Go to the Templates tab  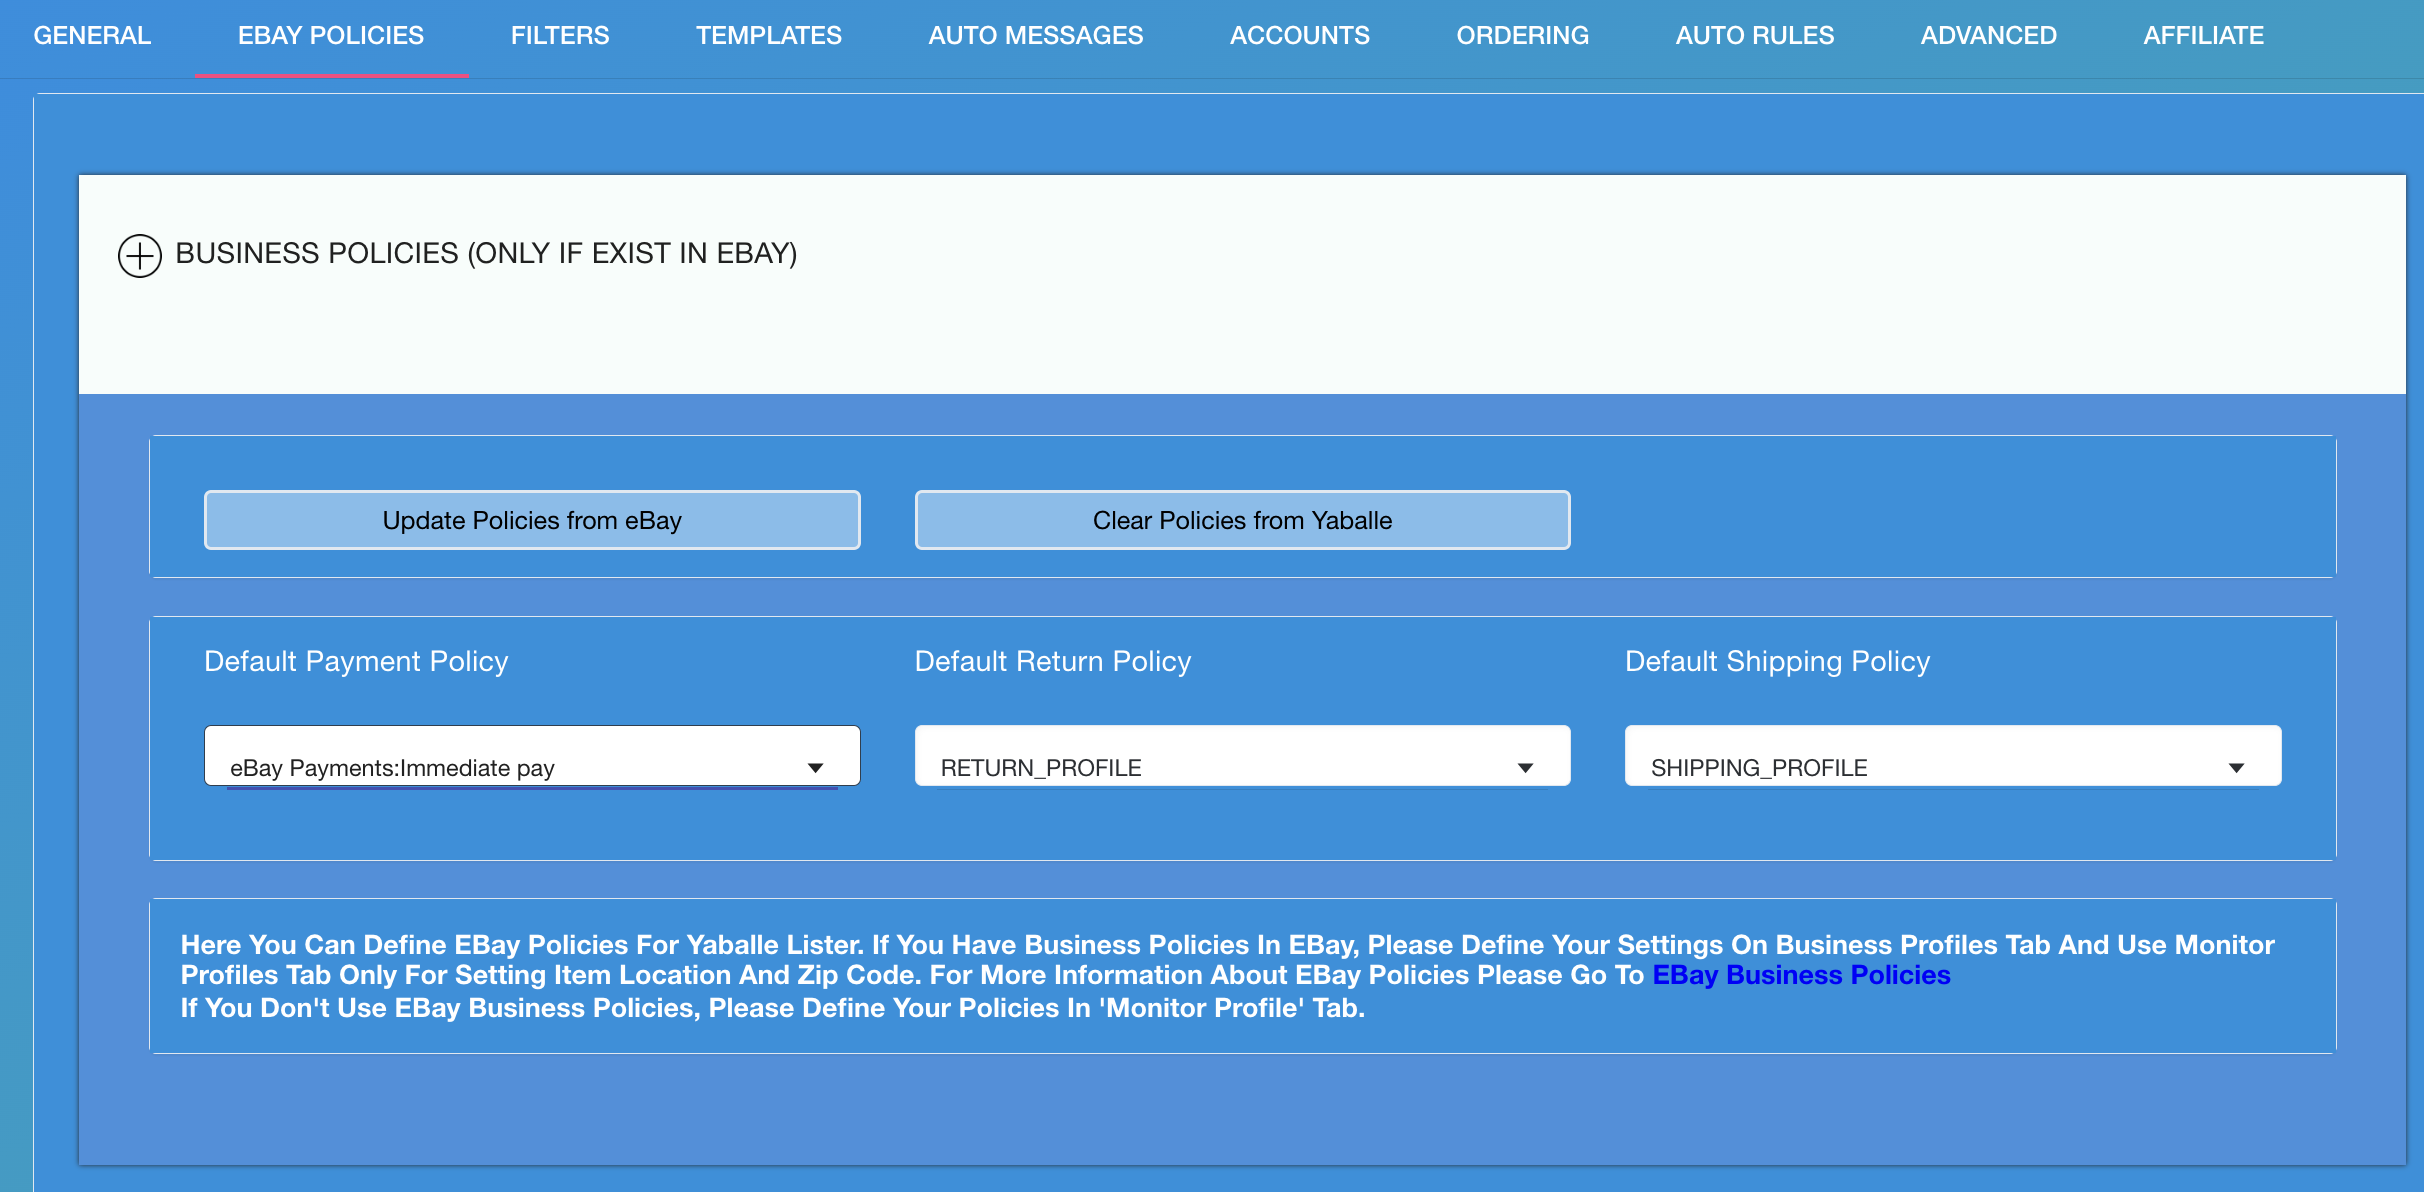[769, 36]
